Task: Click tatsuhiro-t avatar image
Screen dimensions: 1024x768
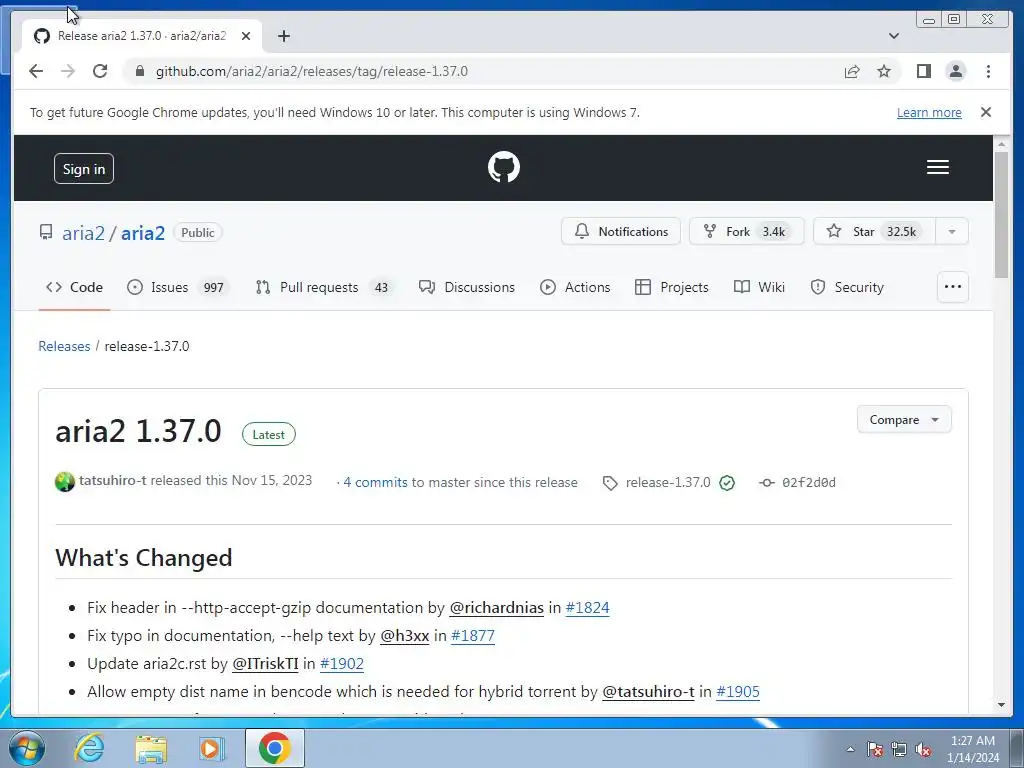Action: 65,482
